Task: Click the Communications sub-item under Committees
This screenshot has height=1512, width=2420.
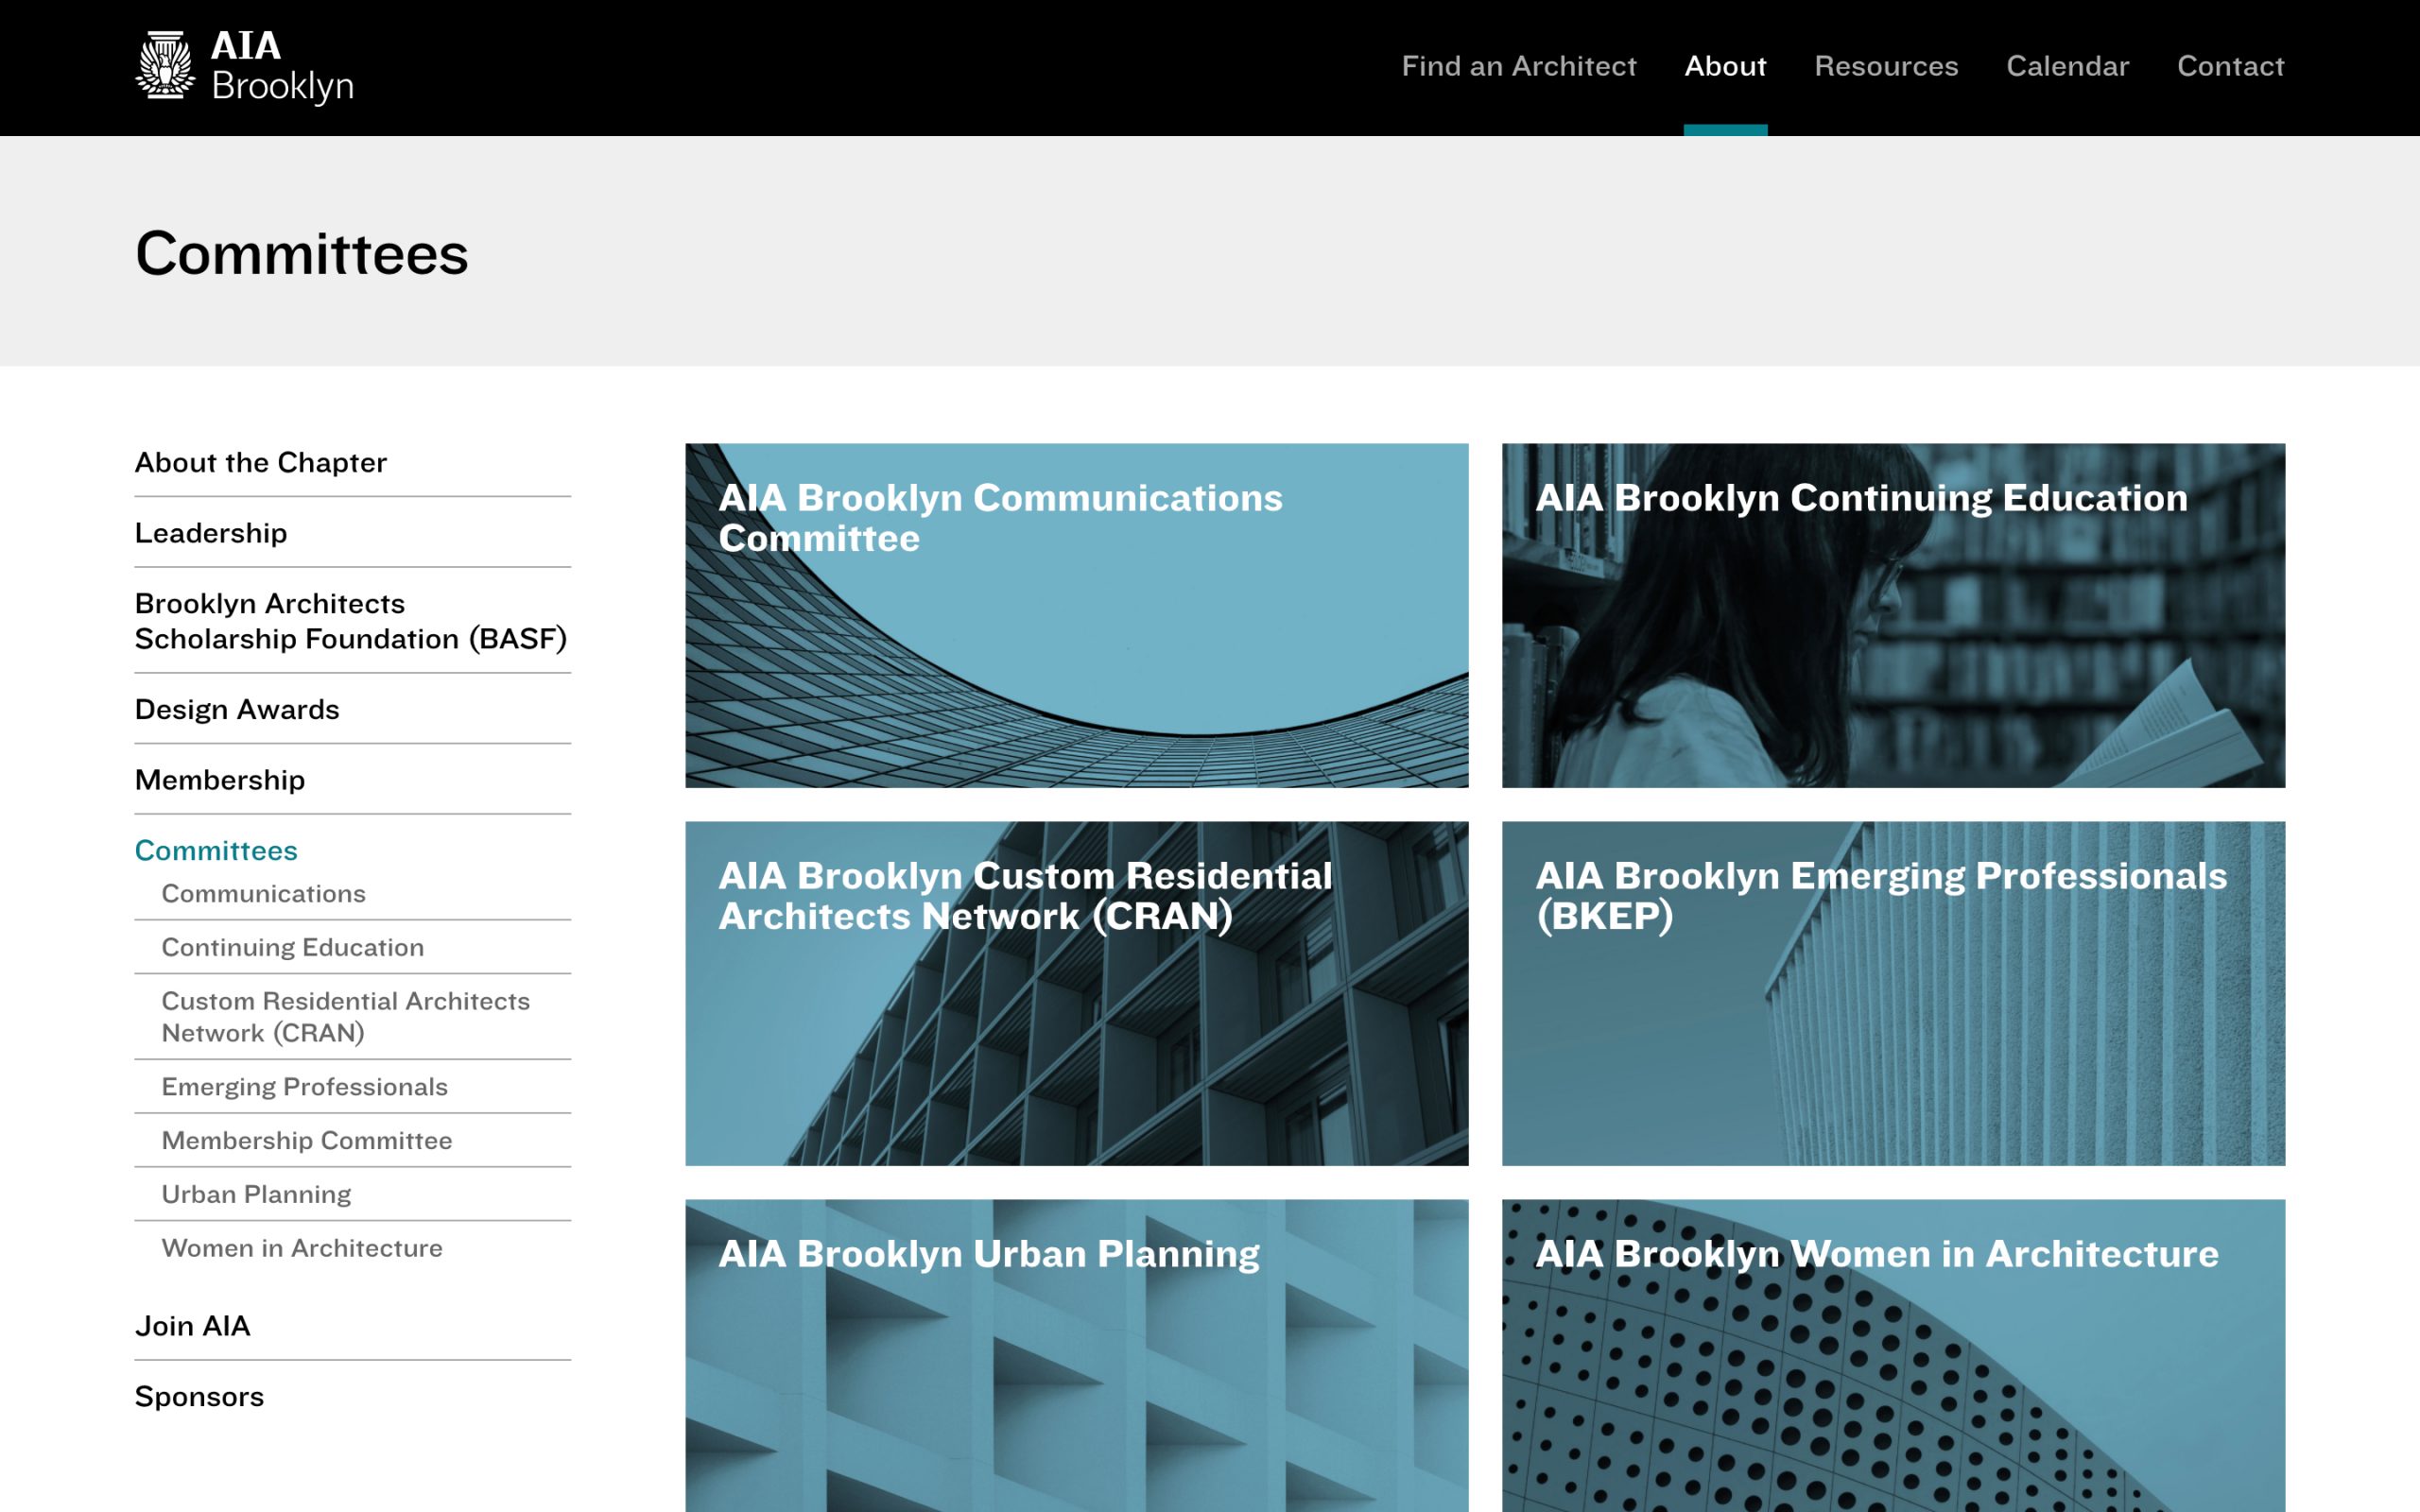Action: [x=264, y=893]
